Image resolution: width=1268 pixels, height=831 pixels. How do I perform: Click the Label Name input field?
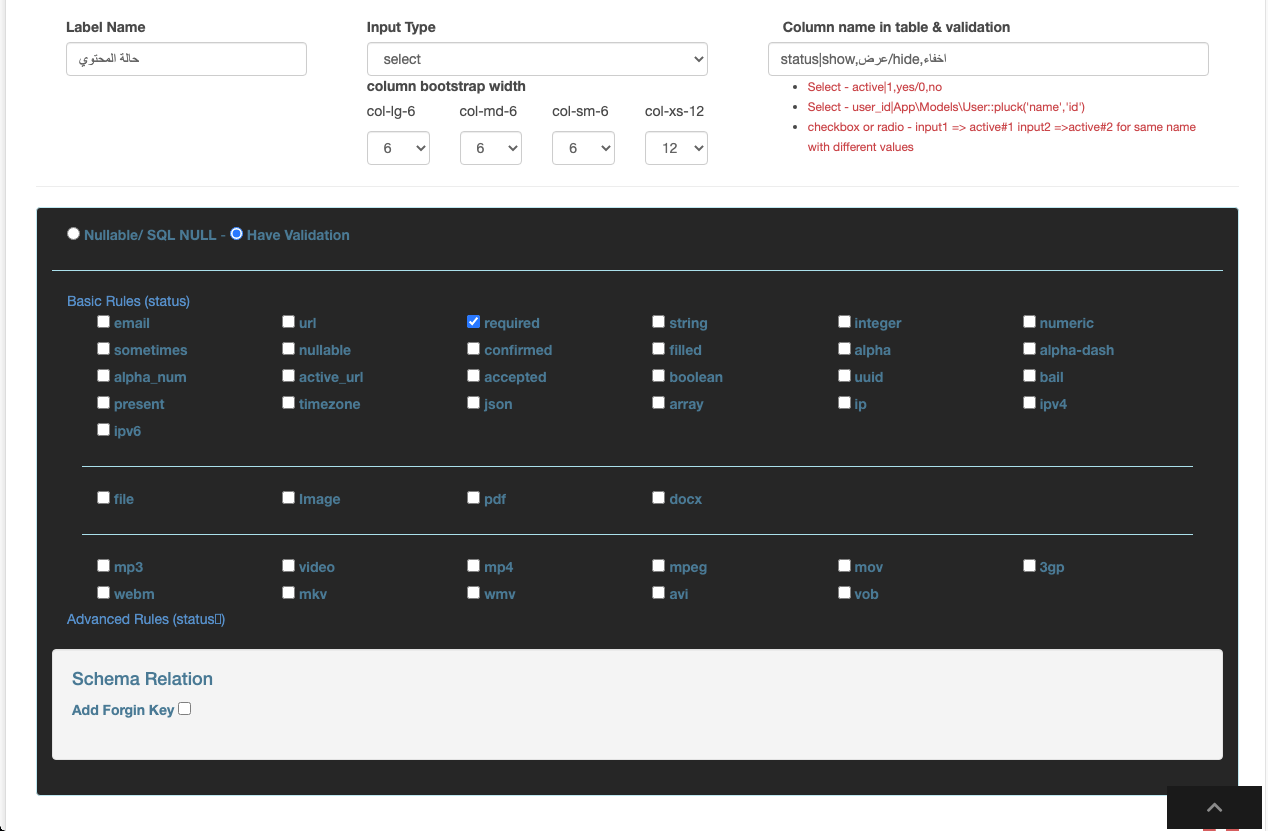(186, 59)
